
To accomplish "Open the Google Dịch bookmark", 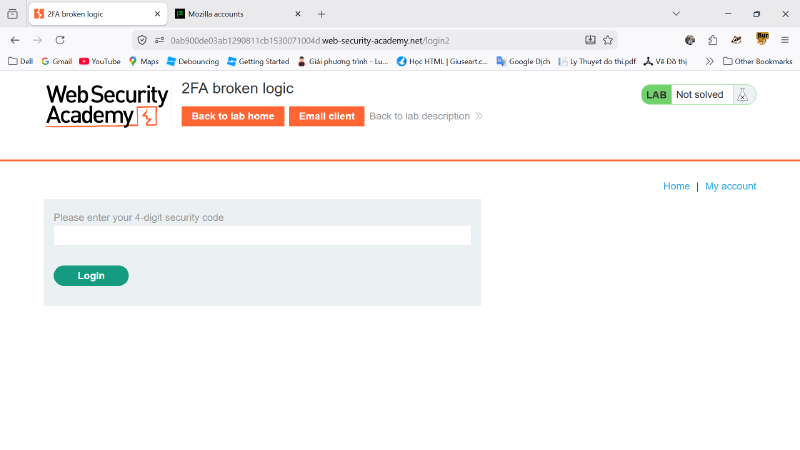I will click(x=523, y=61).
